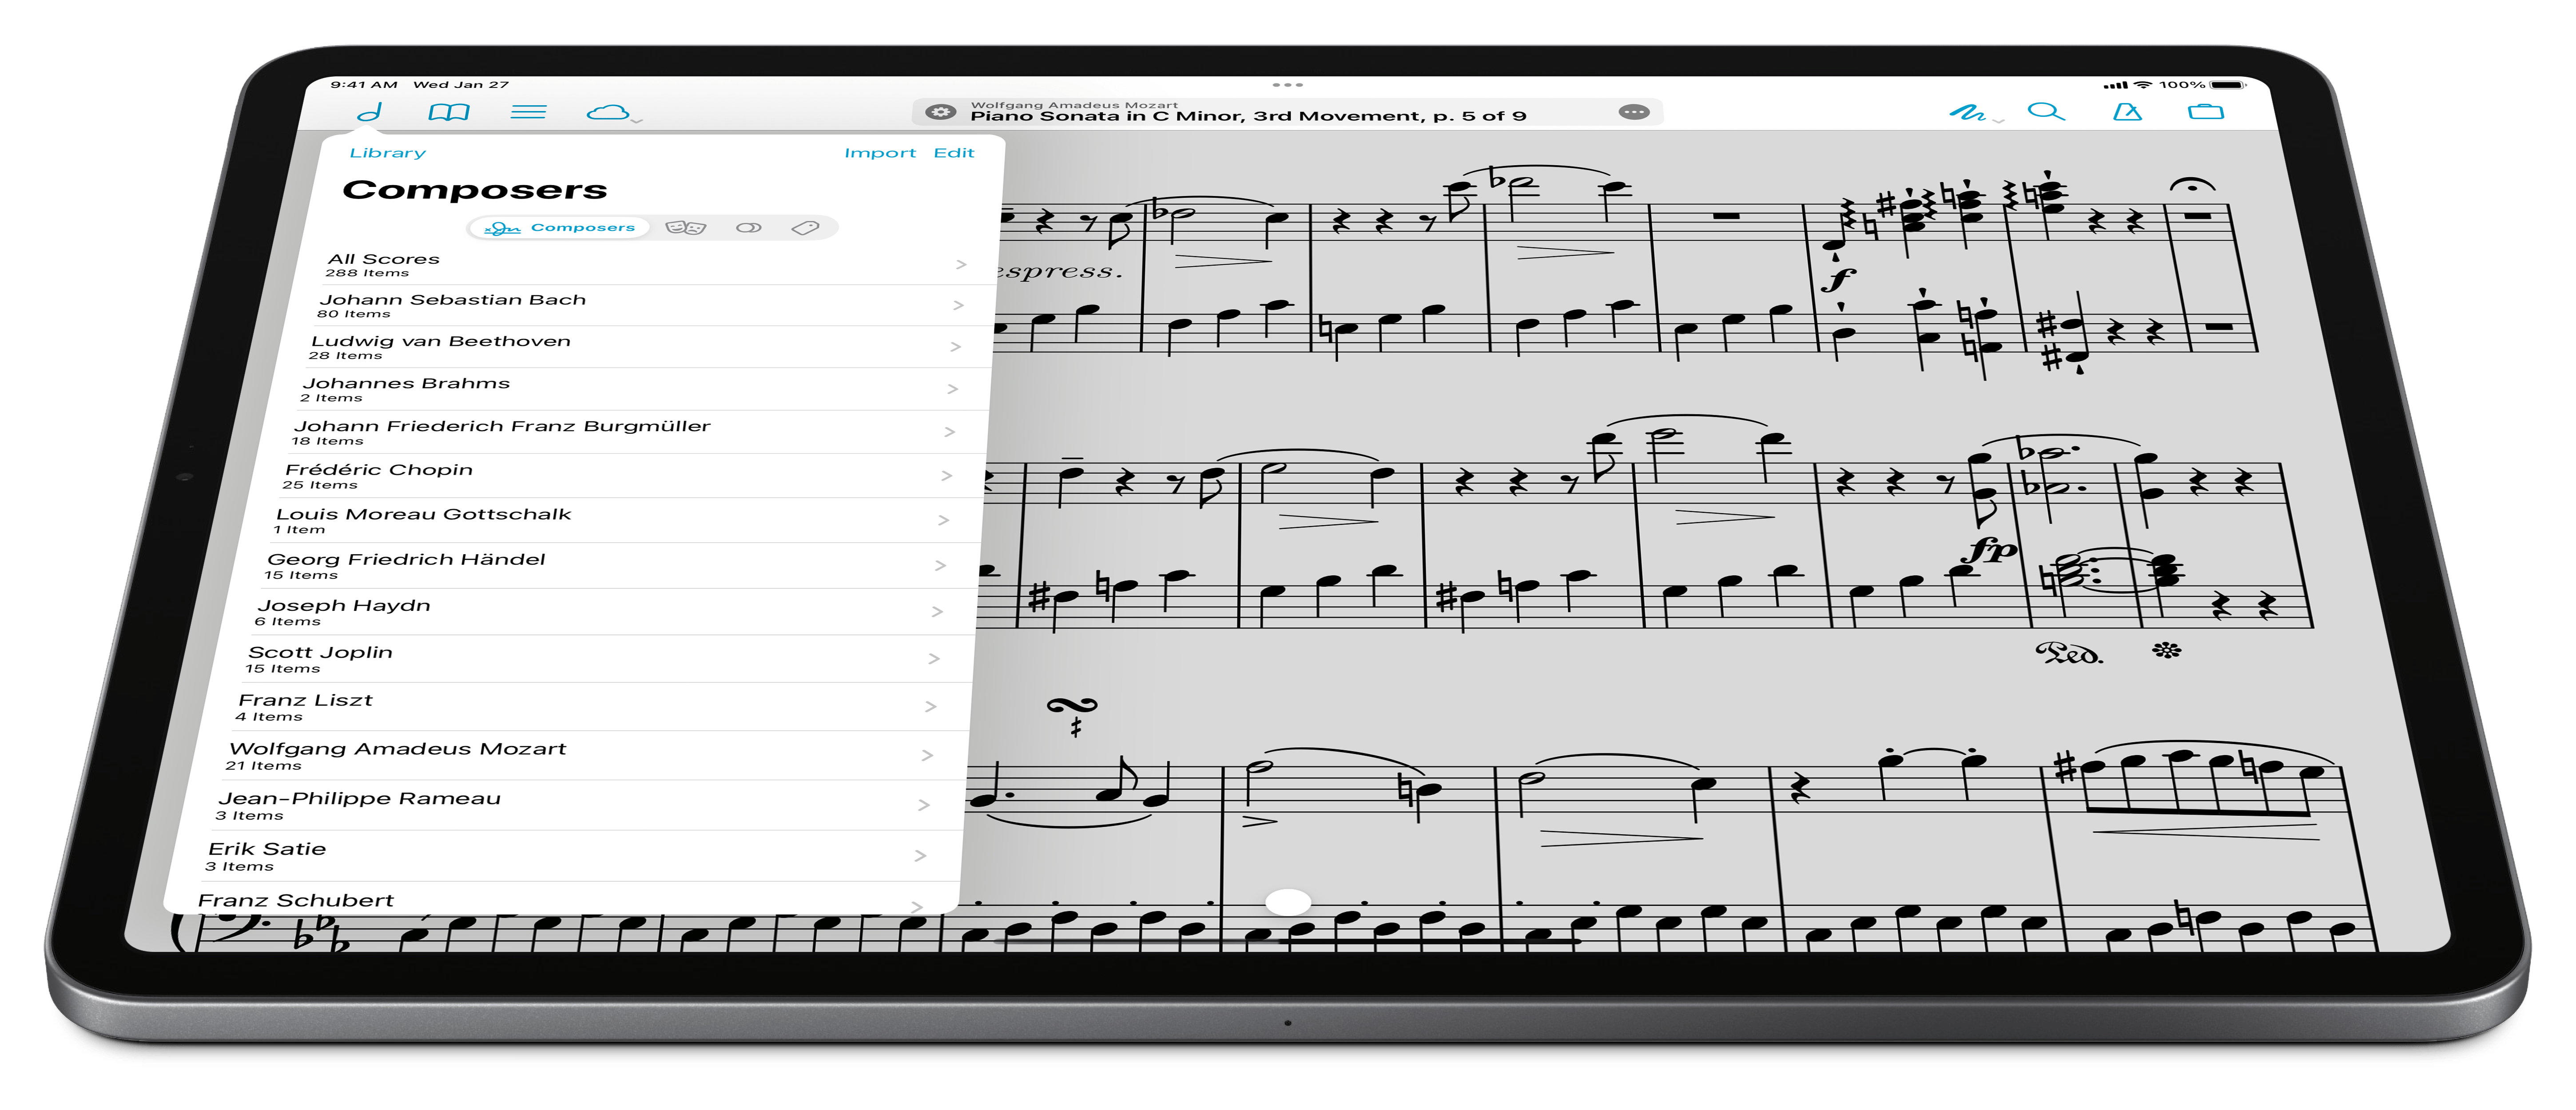Expand chevron on Joplin row
This screenshot has width=2576, height=1110.
[x=933, y=658]
